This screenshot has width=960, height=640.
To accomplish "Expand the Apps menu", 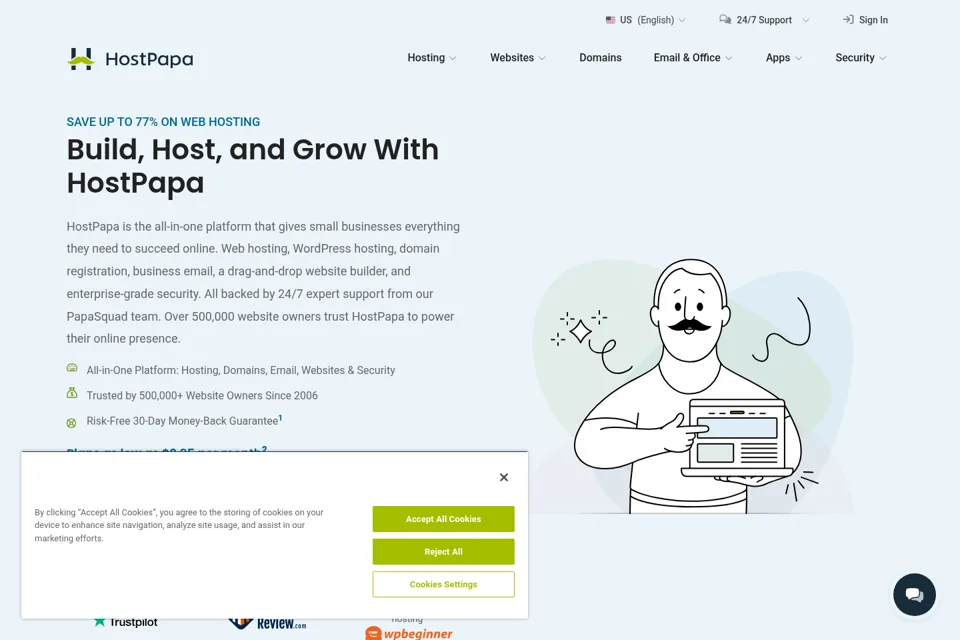I will pos(784,58).
